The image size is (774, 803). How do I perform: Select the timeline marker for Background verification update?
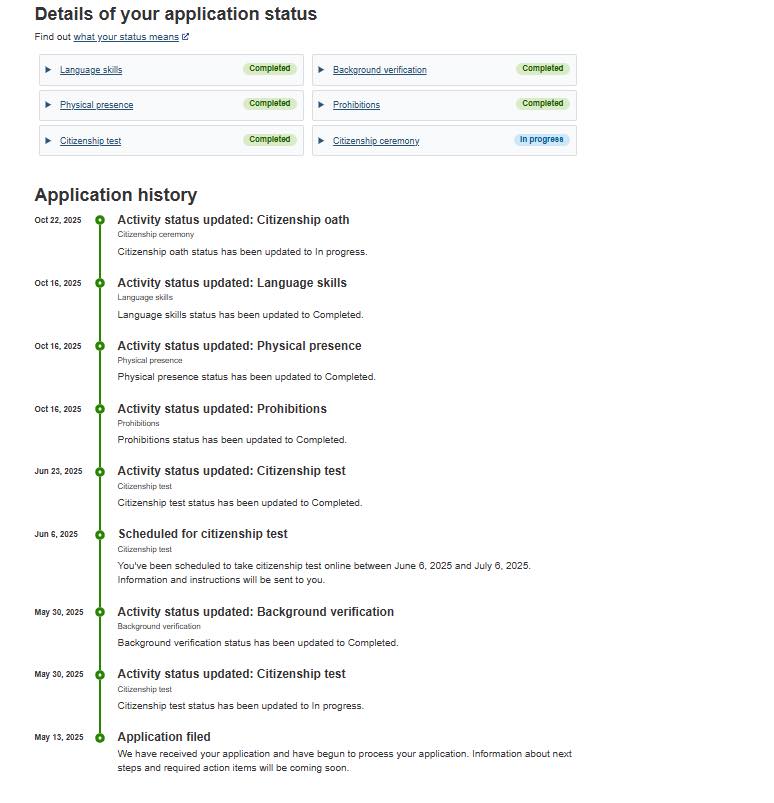point(100,612)
